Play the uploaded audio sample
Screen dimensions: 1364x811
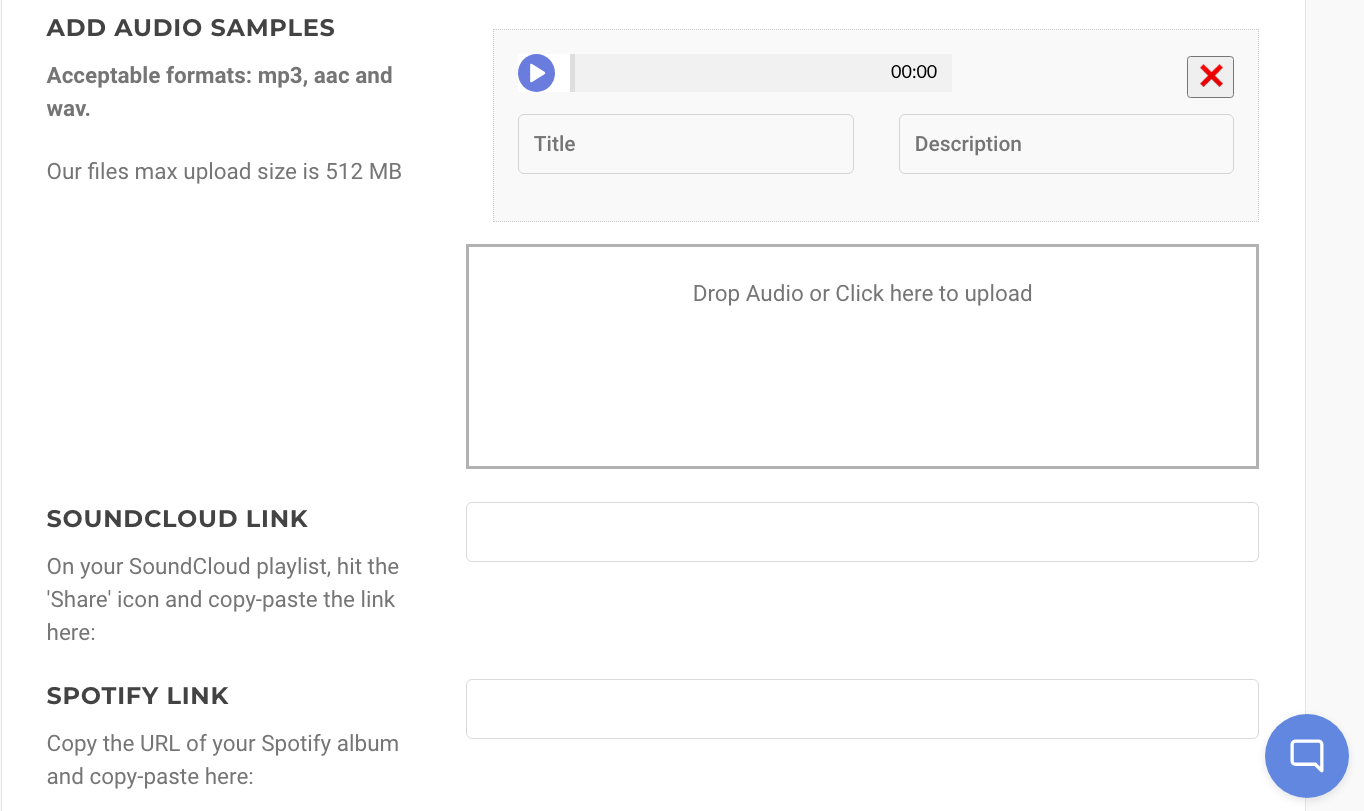[x=536, y=73]
